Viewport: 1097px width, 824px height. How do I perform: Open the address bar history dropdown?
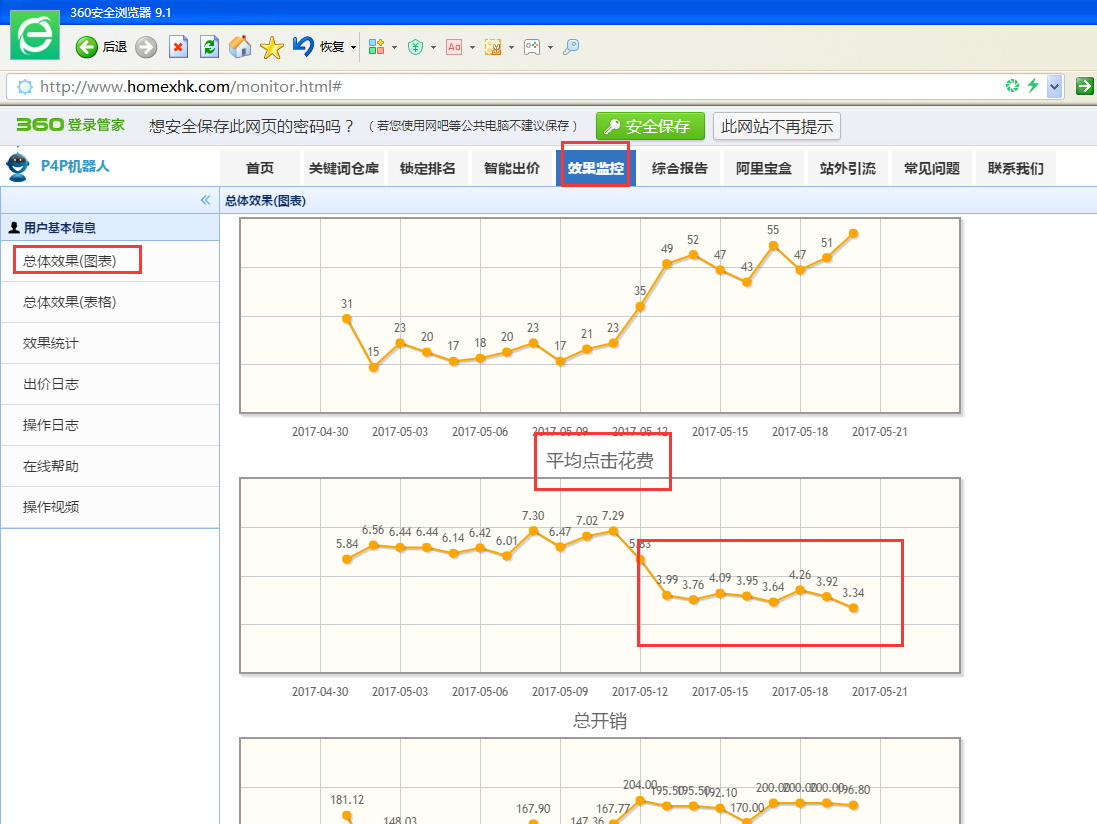coord(1055,87)
